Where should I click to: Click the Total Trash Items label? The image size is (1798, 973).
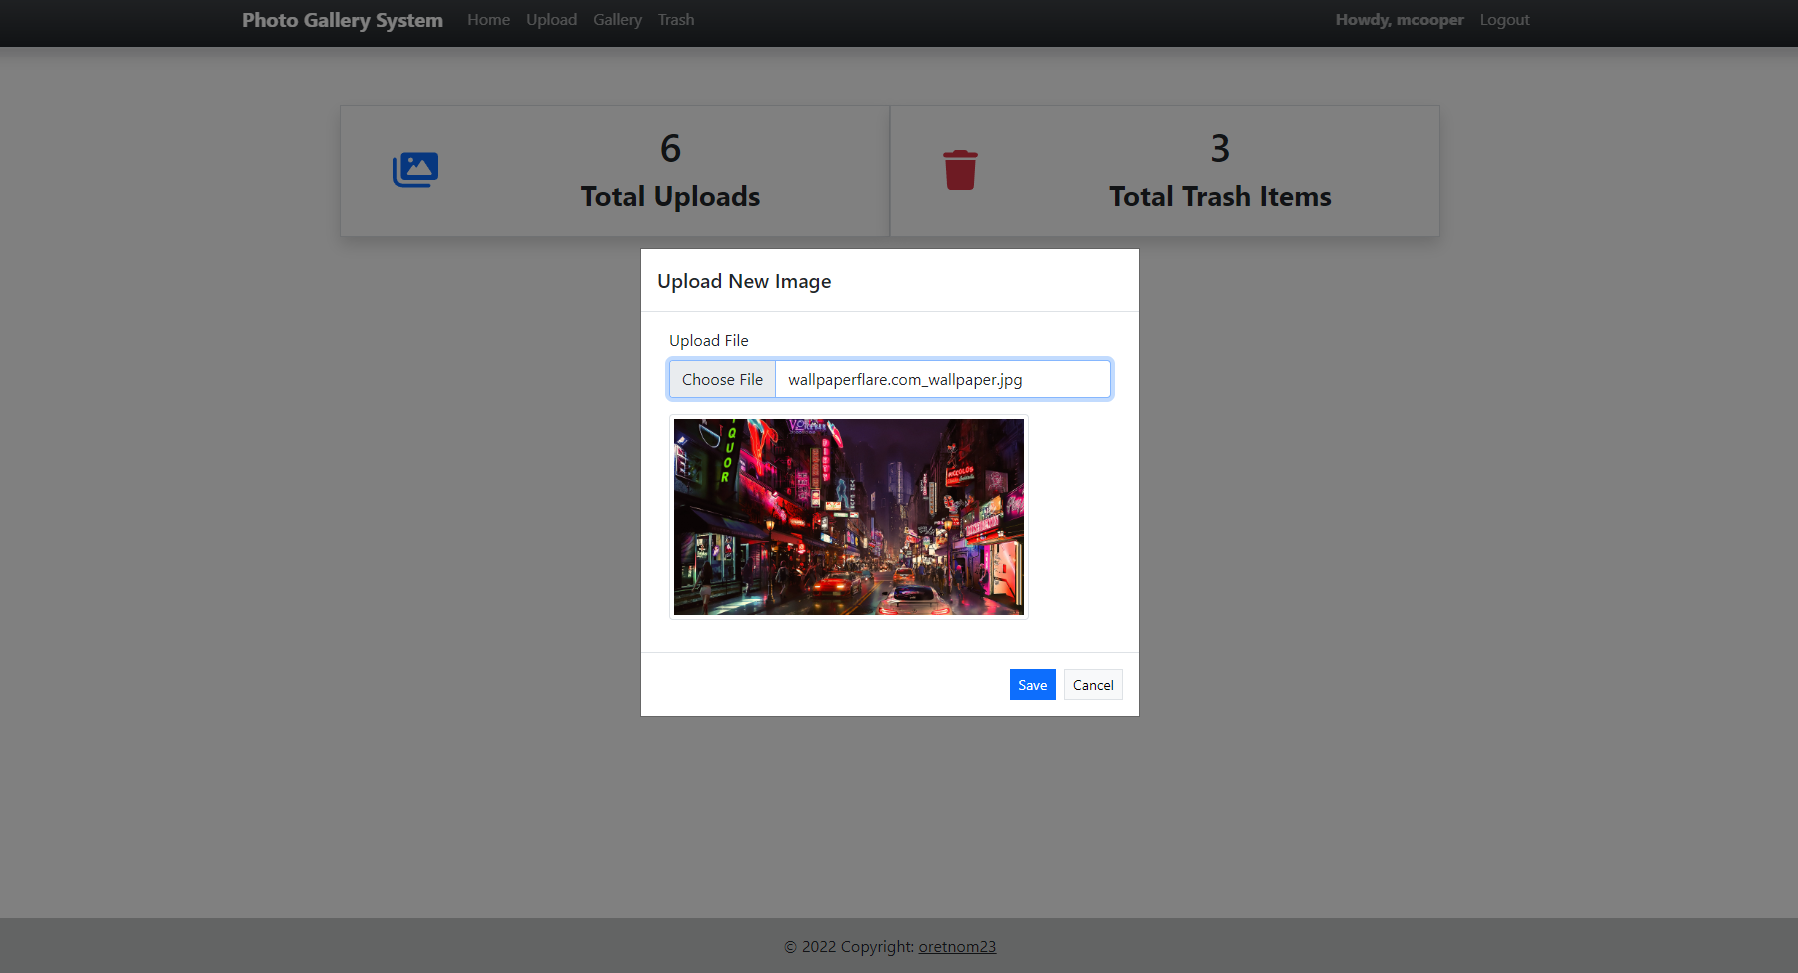(x=1220, y=197)
